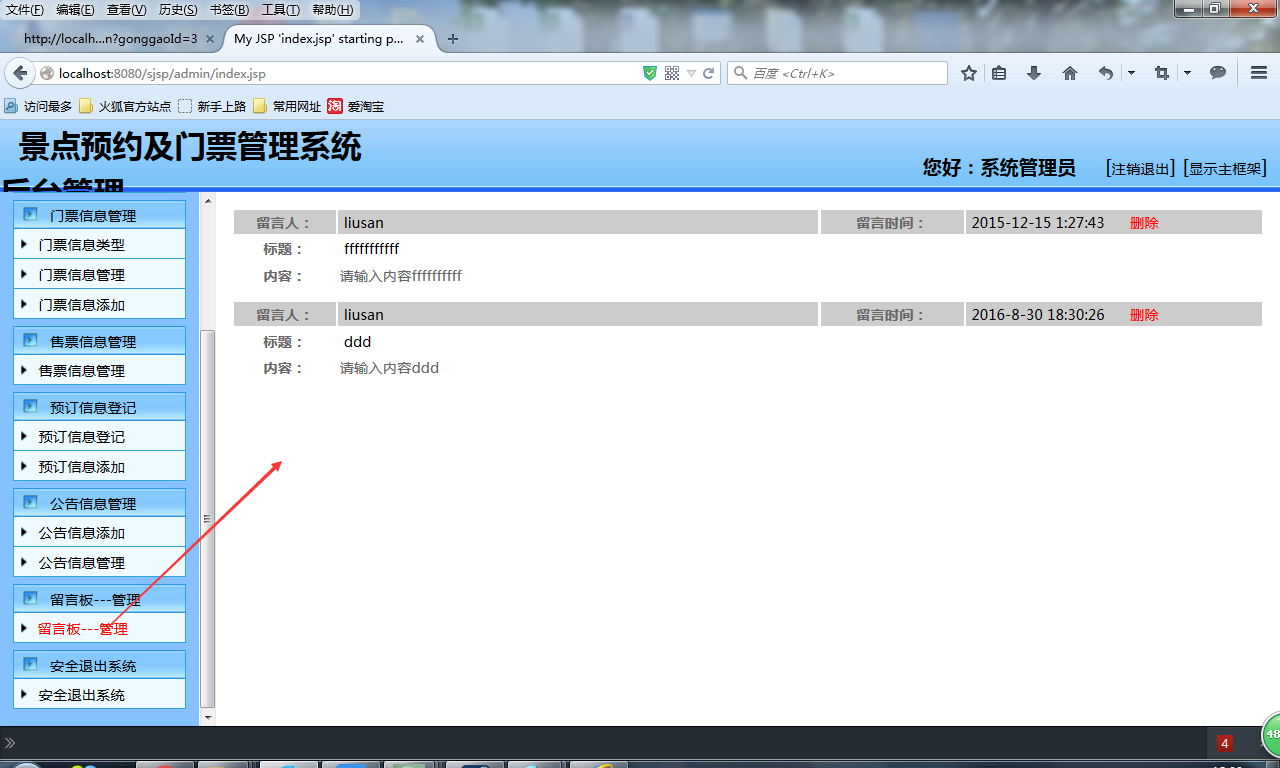
Task: Open the 新手上路 bookmark
Action: [x=212, y=106]
